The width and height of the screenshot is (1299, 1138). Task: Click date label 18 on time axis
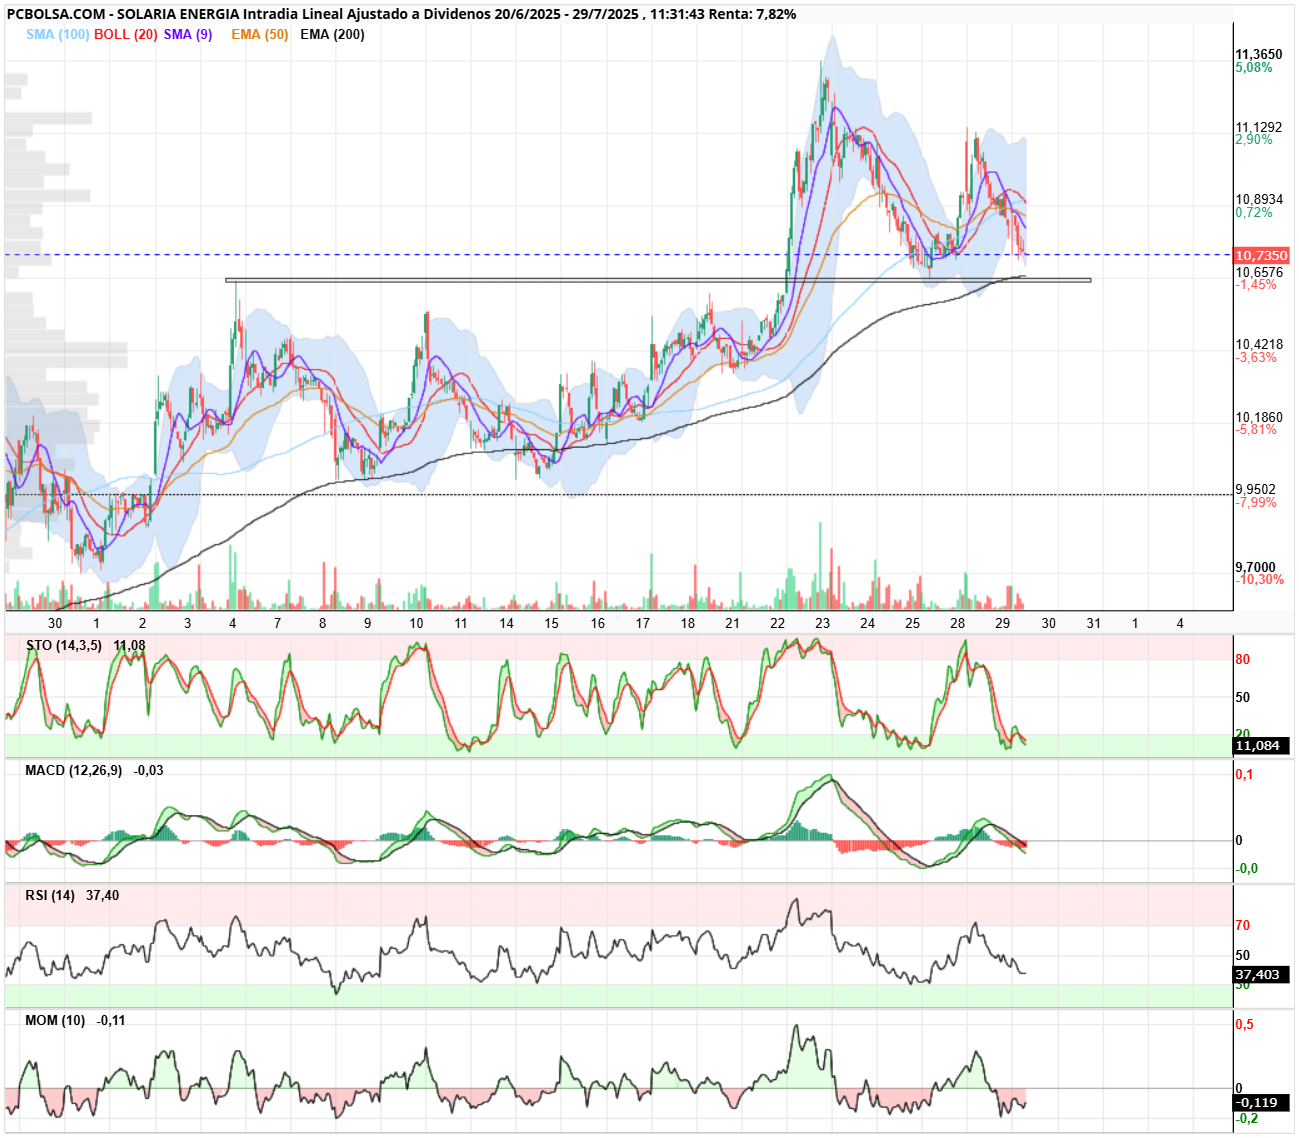click(x=688, y=623)
